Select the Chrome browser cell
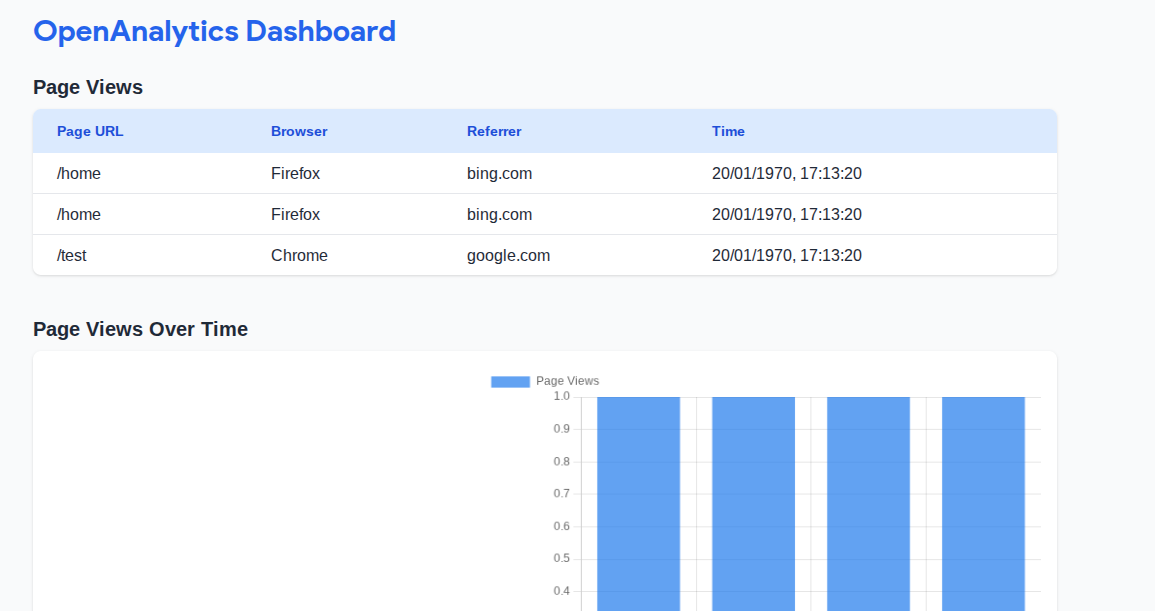Viewport: 1155px width, 611px height. pos(299,255)
